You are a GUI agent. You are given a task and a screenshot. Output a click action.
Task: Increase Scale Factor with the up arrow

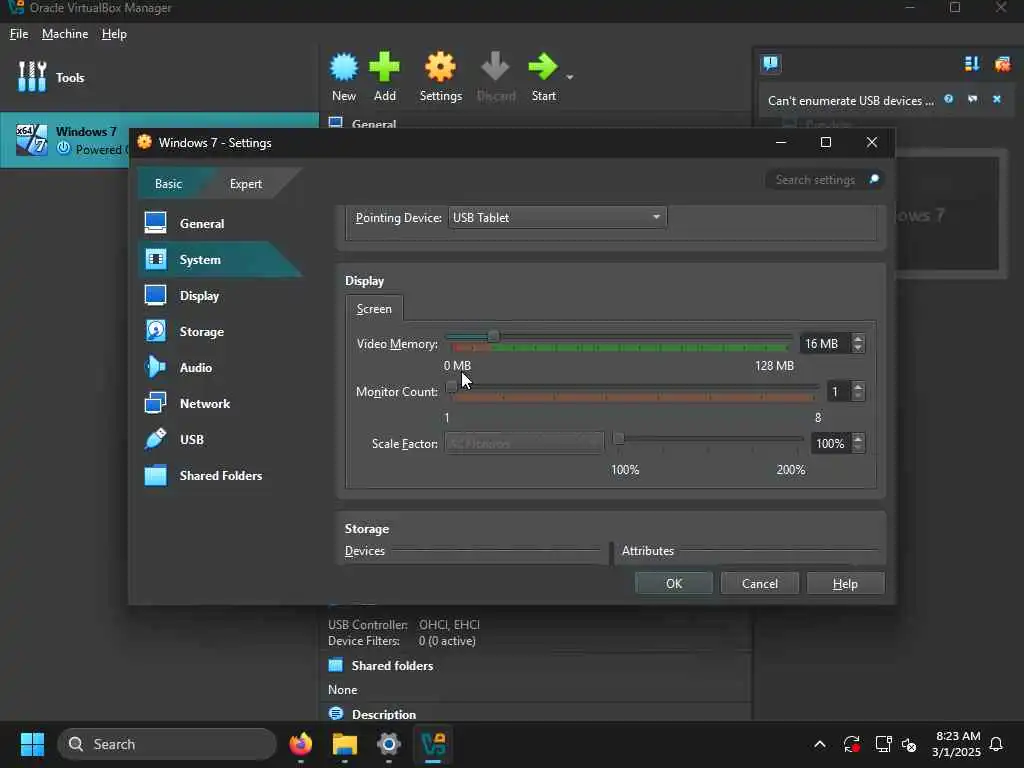point(858,438)
